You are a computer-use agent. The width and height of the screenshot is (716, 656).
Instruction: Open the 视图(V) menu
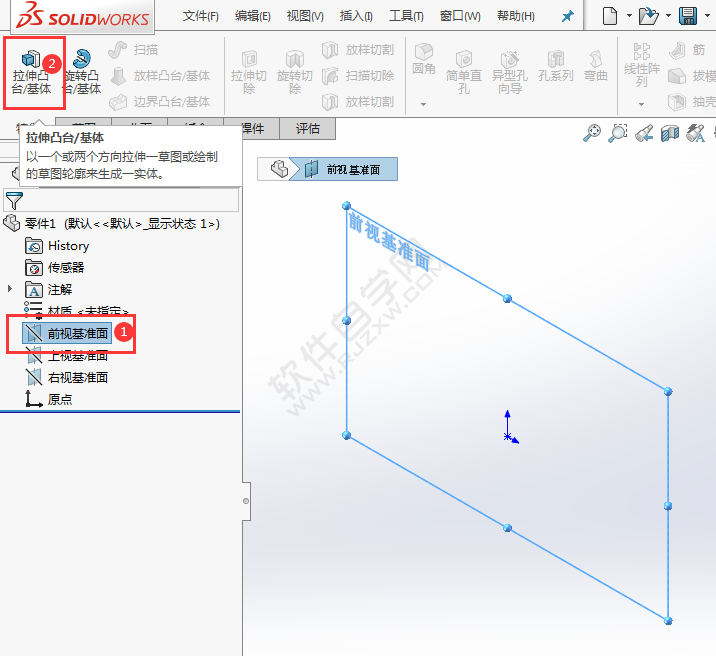coord(305,16)
